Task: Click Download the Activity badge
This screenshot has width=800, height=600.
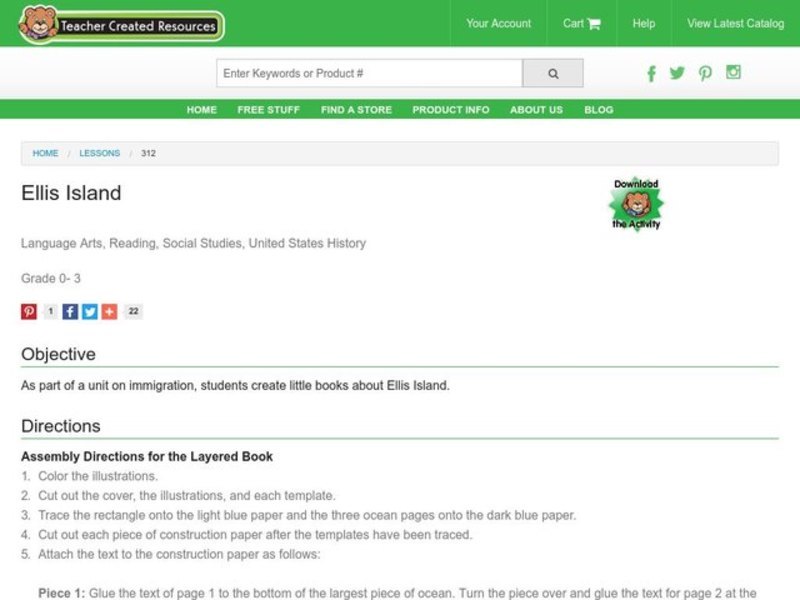Action: click(x=638, y=203)
